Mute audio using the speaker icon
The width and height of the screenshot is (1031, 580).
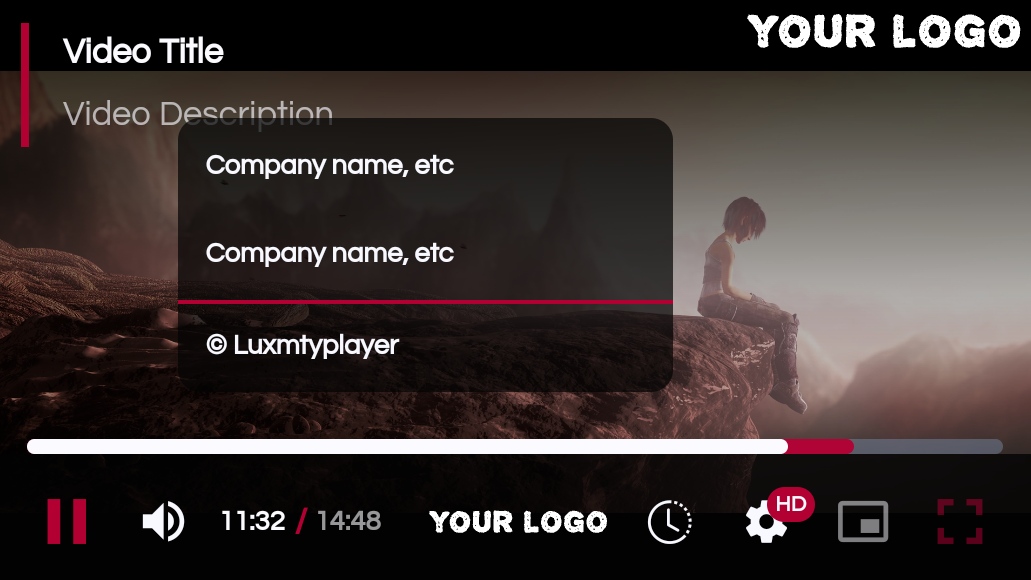(x=163, y=521)
